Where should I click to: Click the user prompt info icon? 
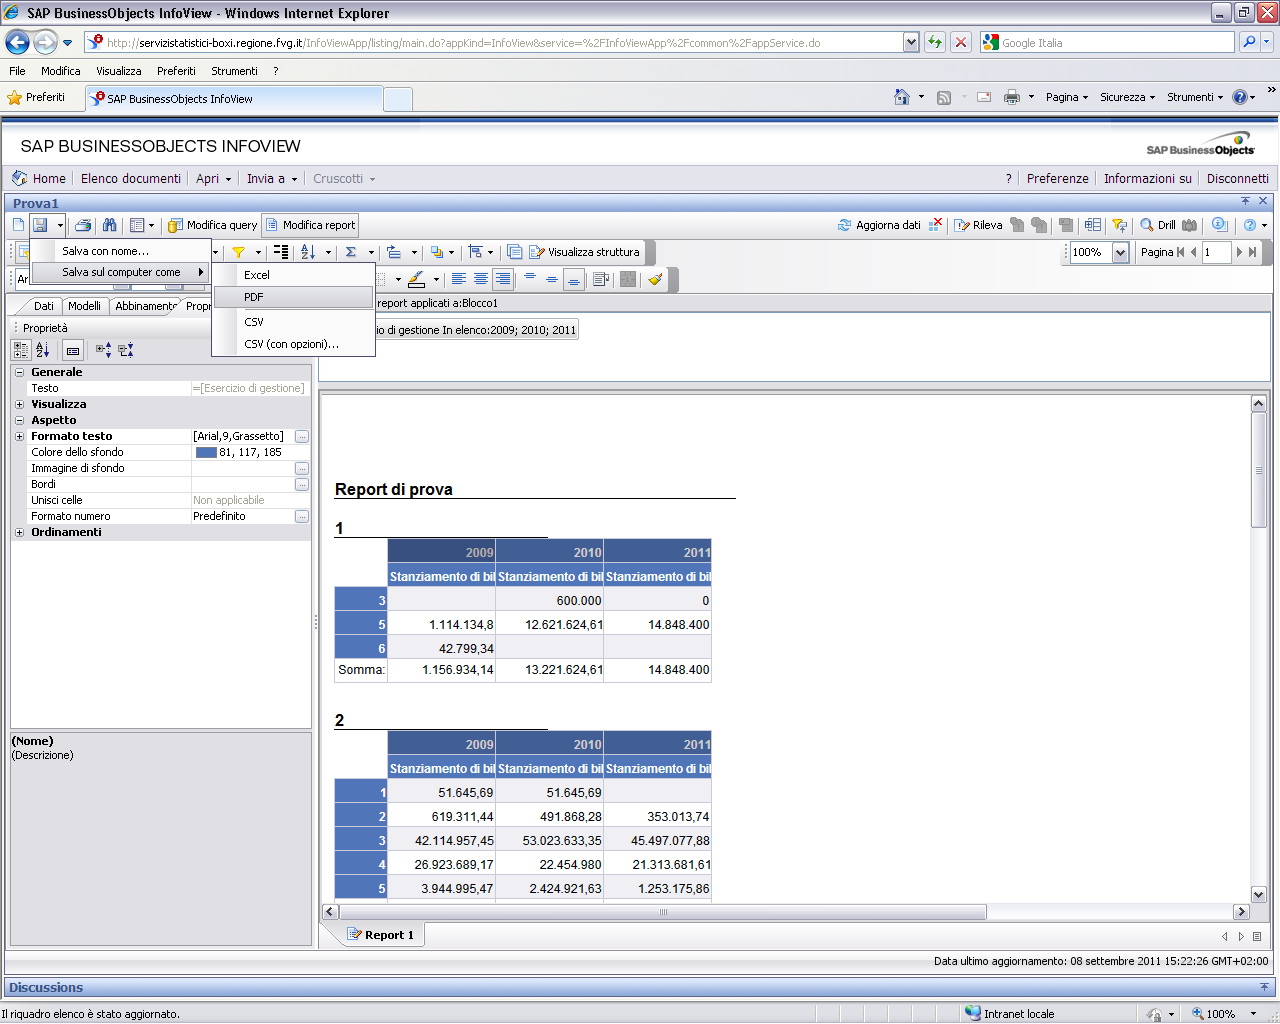click(x=1219, y=224)
